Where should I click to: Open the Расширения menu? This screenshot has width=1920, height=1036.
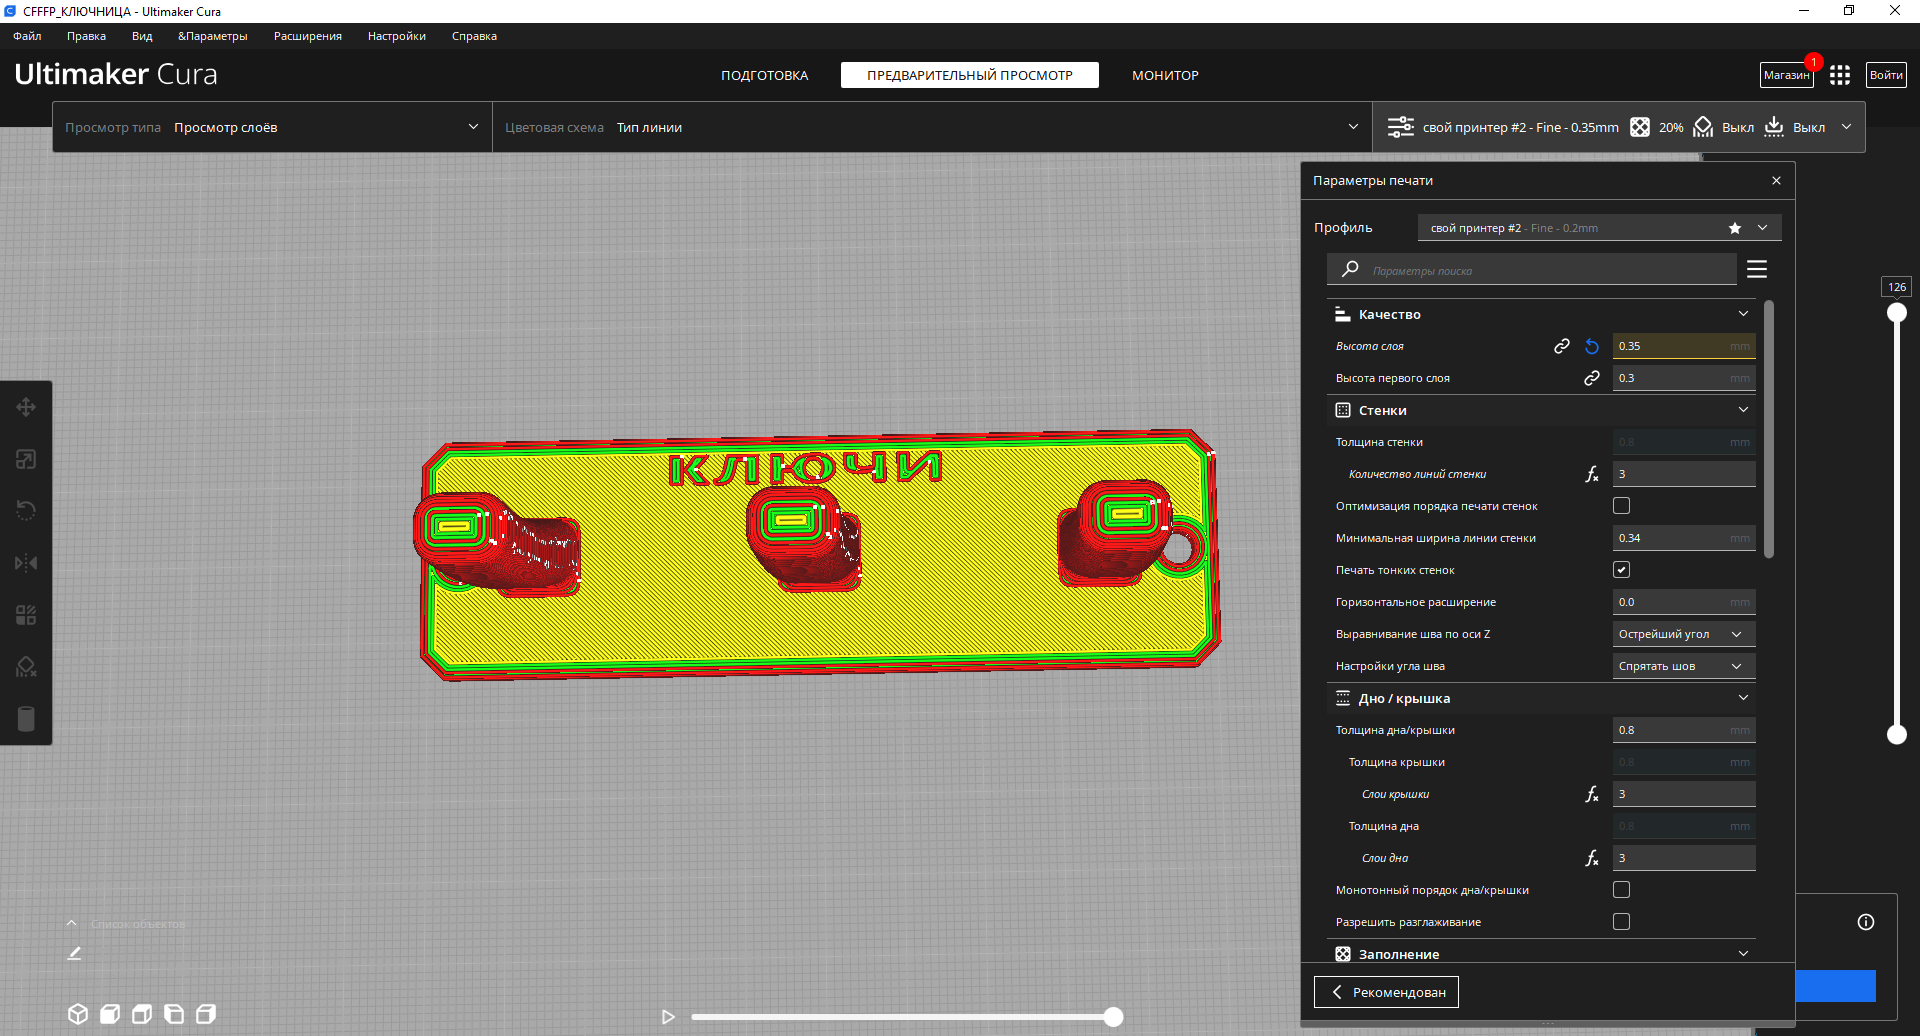(x=308, y=36)
